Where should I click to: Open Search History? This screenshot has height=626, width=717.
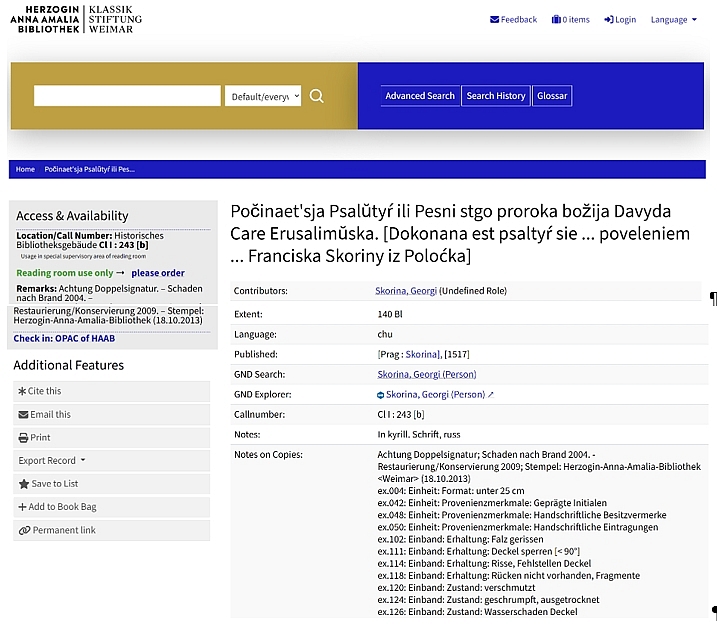click(496, 96)
